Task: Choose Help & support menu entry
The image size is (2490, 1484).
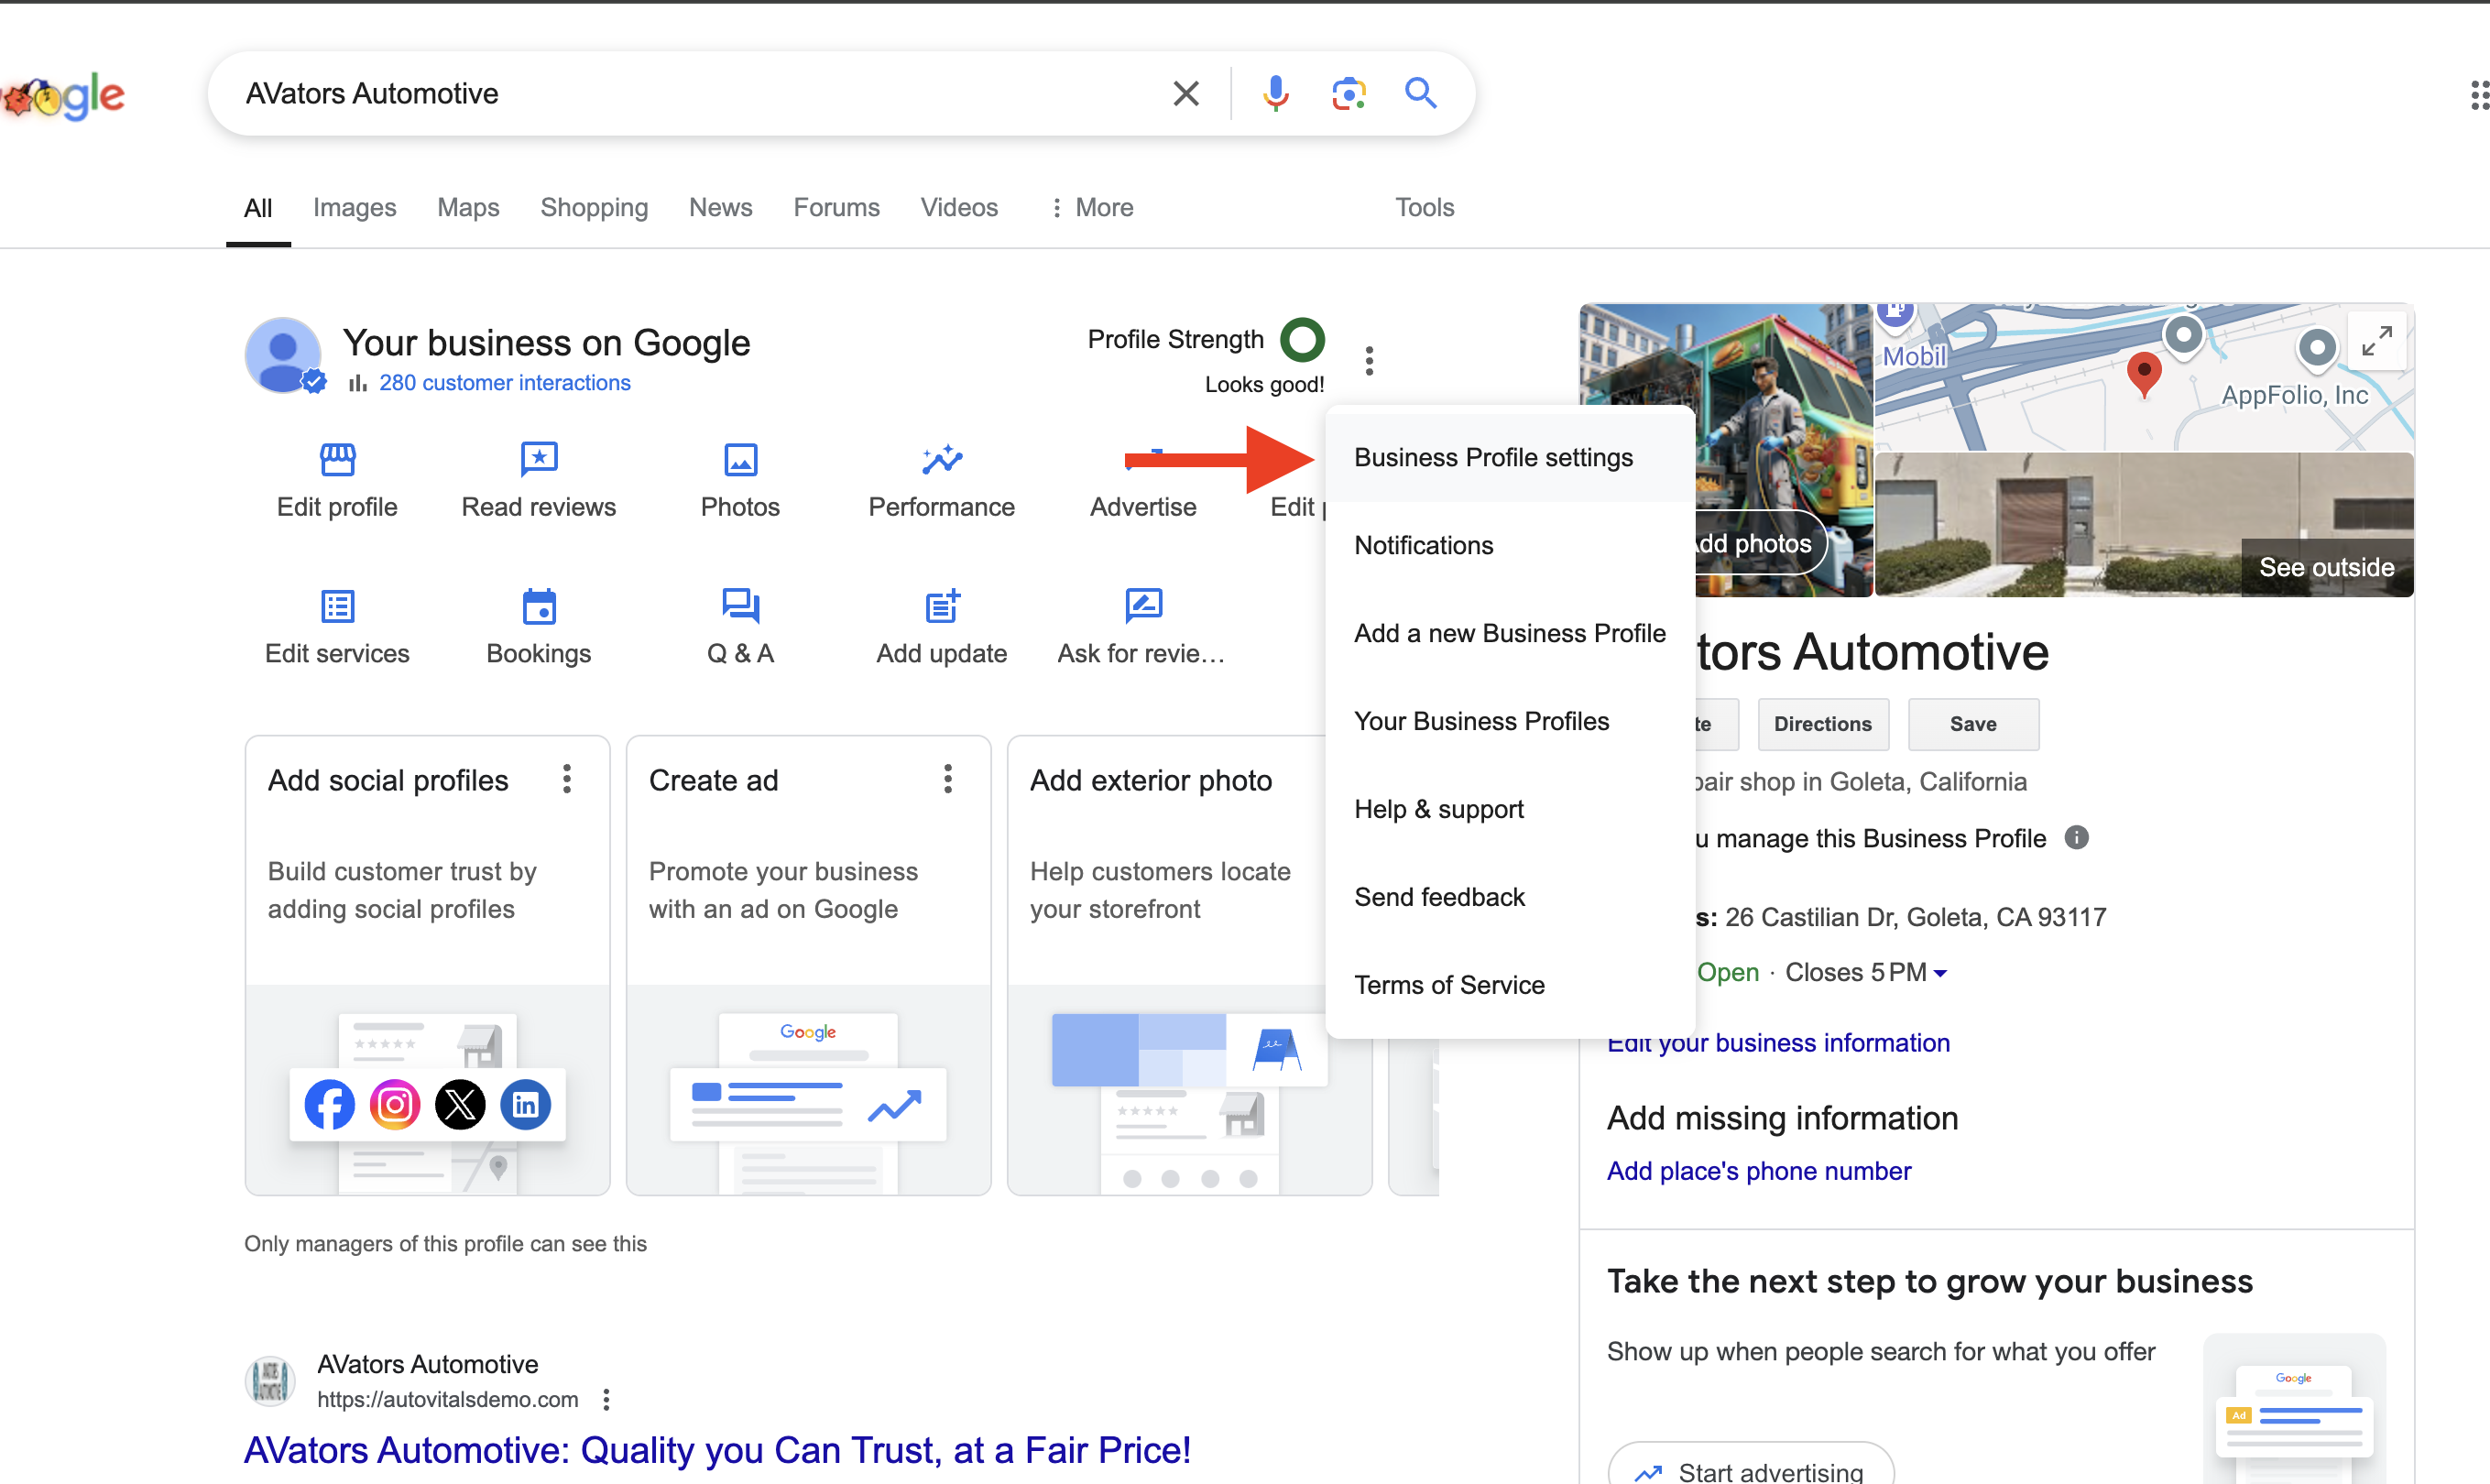Action: coord(1510,809)
